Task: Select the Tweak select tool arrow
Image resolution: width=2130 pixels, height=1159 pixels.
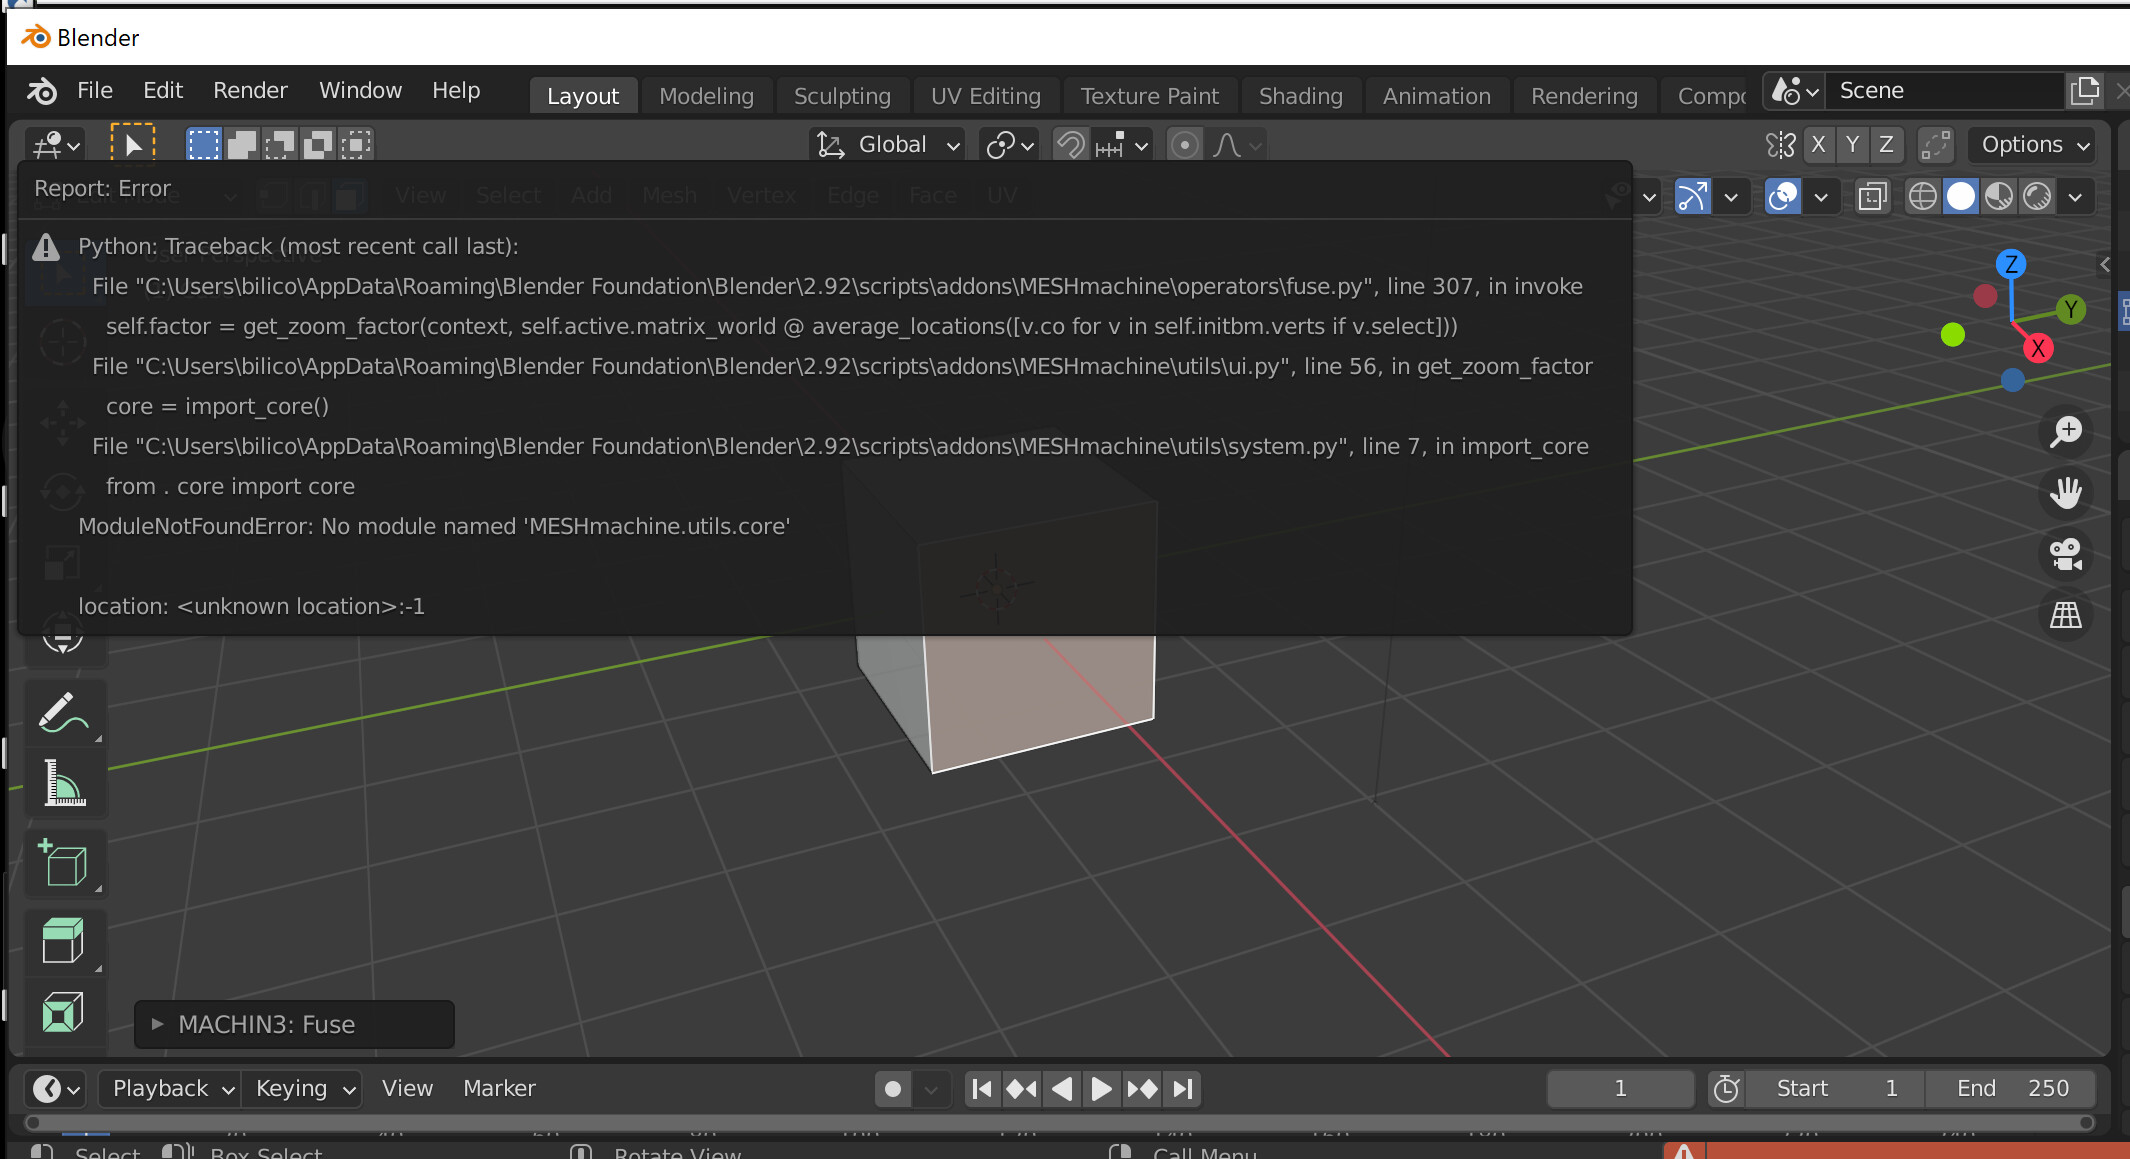Action: (133, 145)
